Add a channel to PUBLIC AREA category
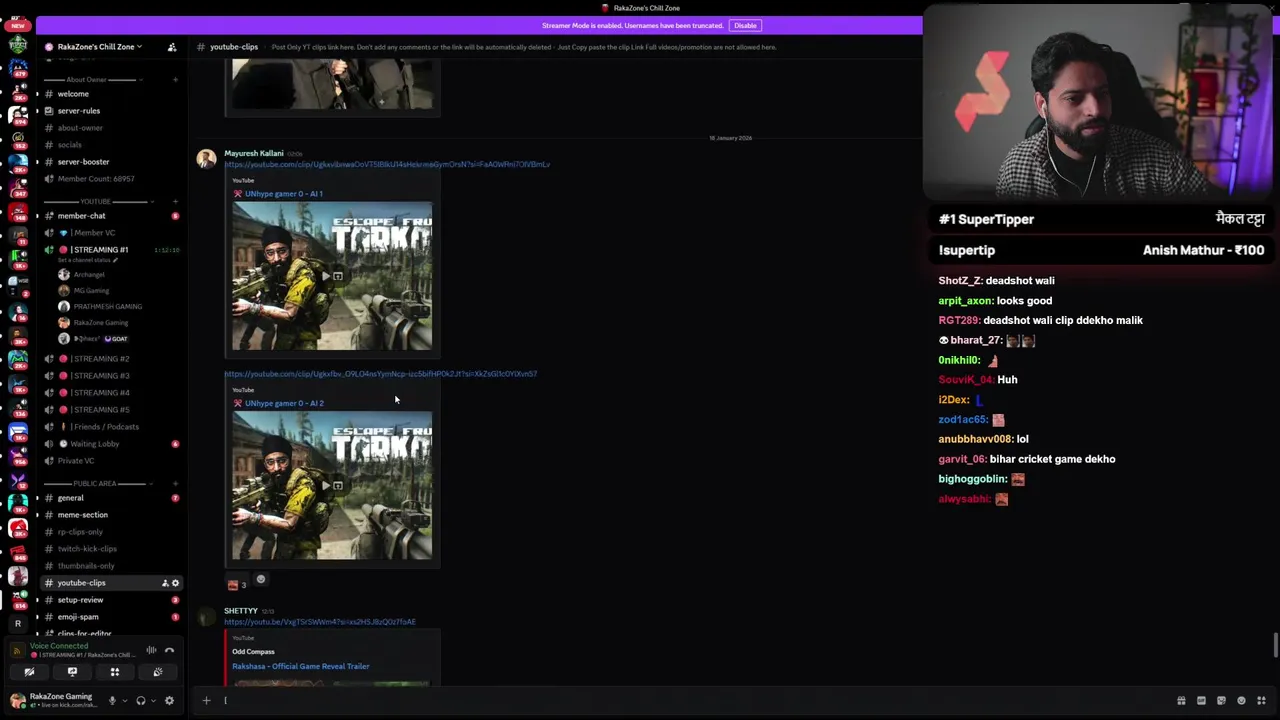 coord(176,483)
